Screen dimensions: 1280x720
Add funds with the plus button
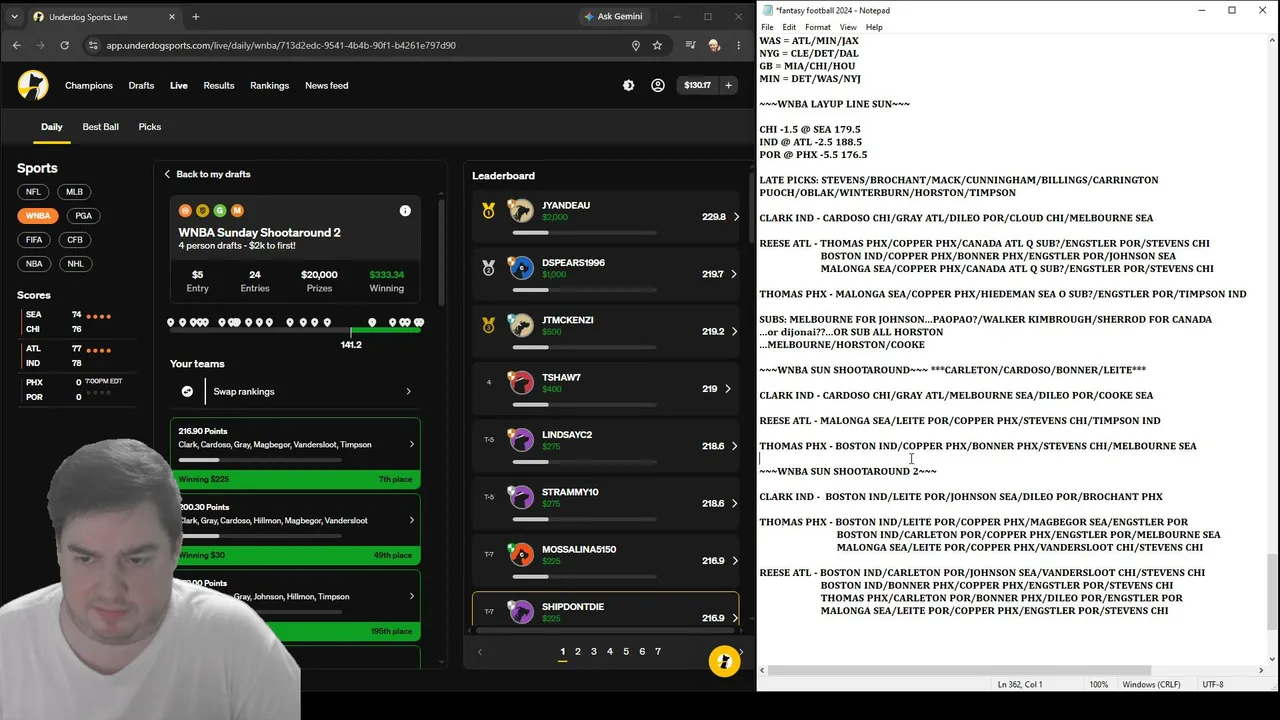pyautogui.click(x=728, y=86)
